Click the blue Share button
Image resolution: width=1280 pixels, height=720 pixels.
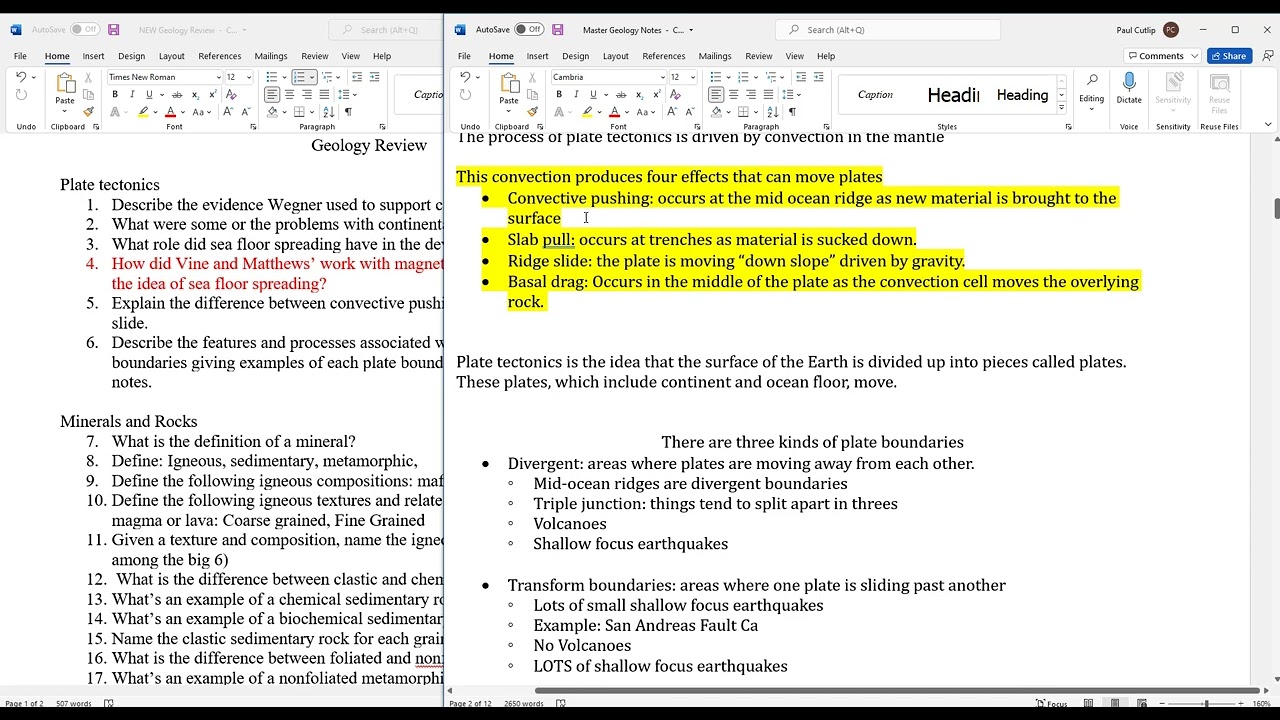(1229, 56)
